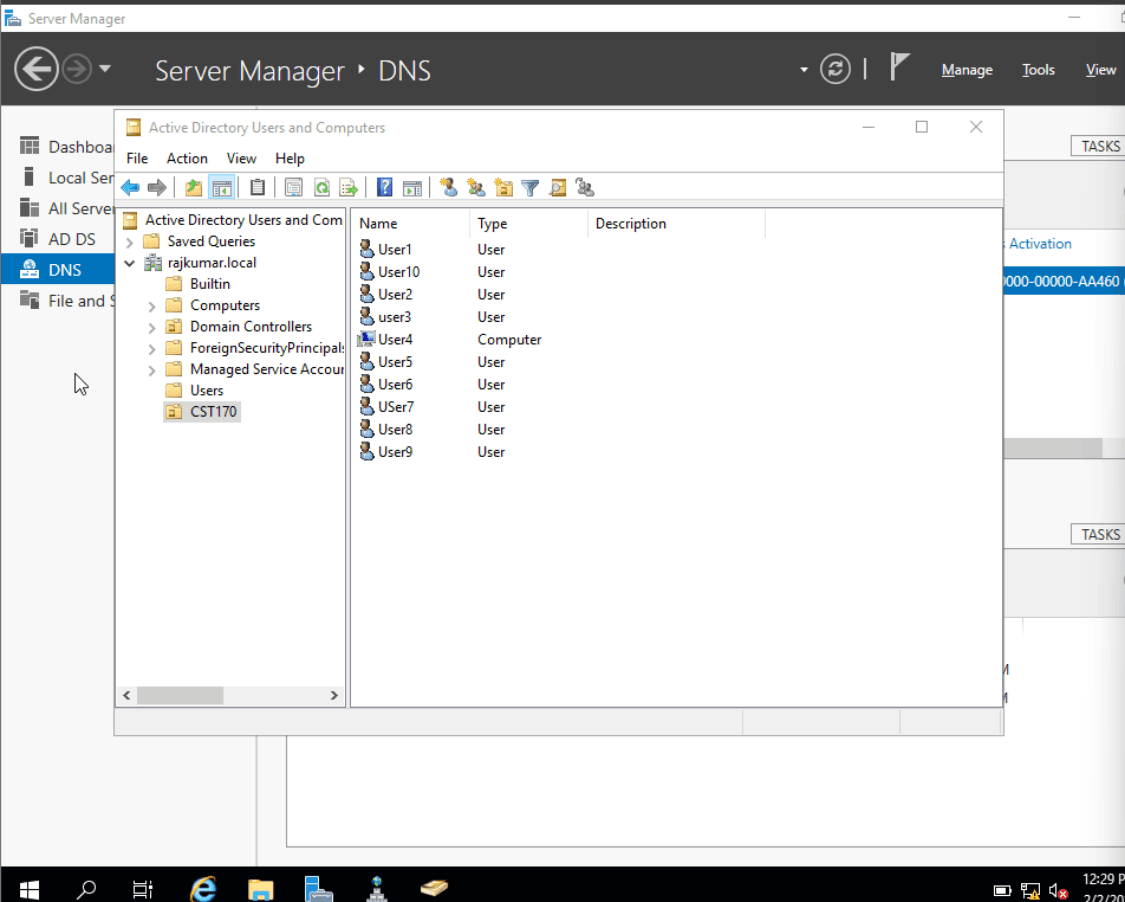Click the Refresh toolbar icon

(321, 188)
